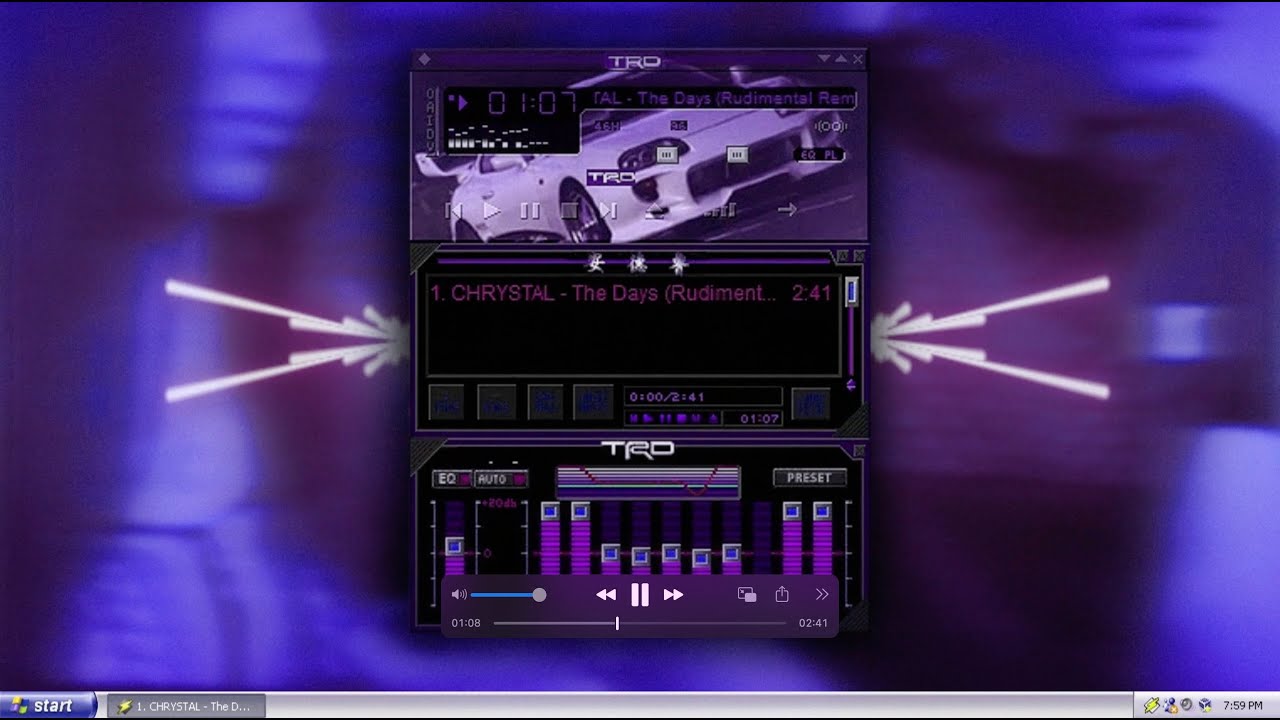Click the last system tray icon beside the clock
This screenshot has width=1280, height=720.
1205,705
